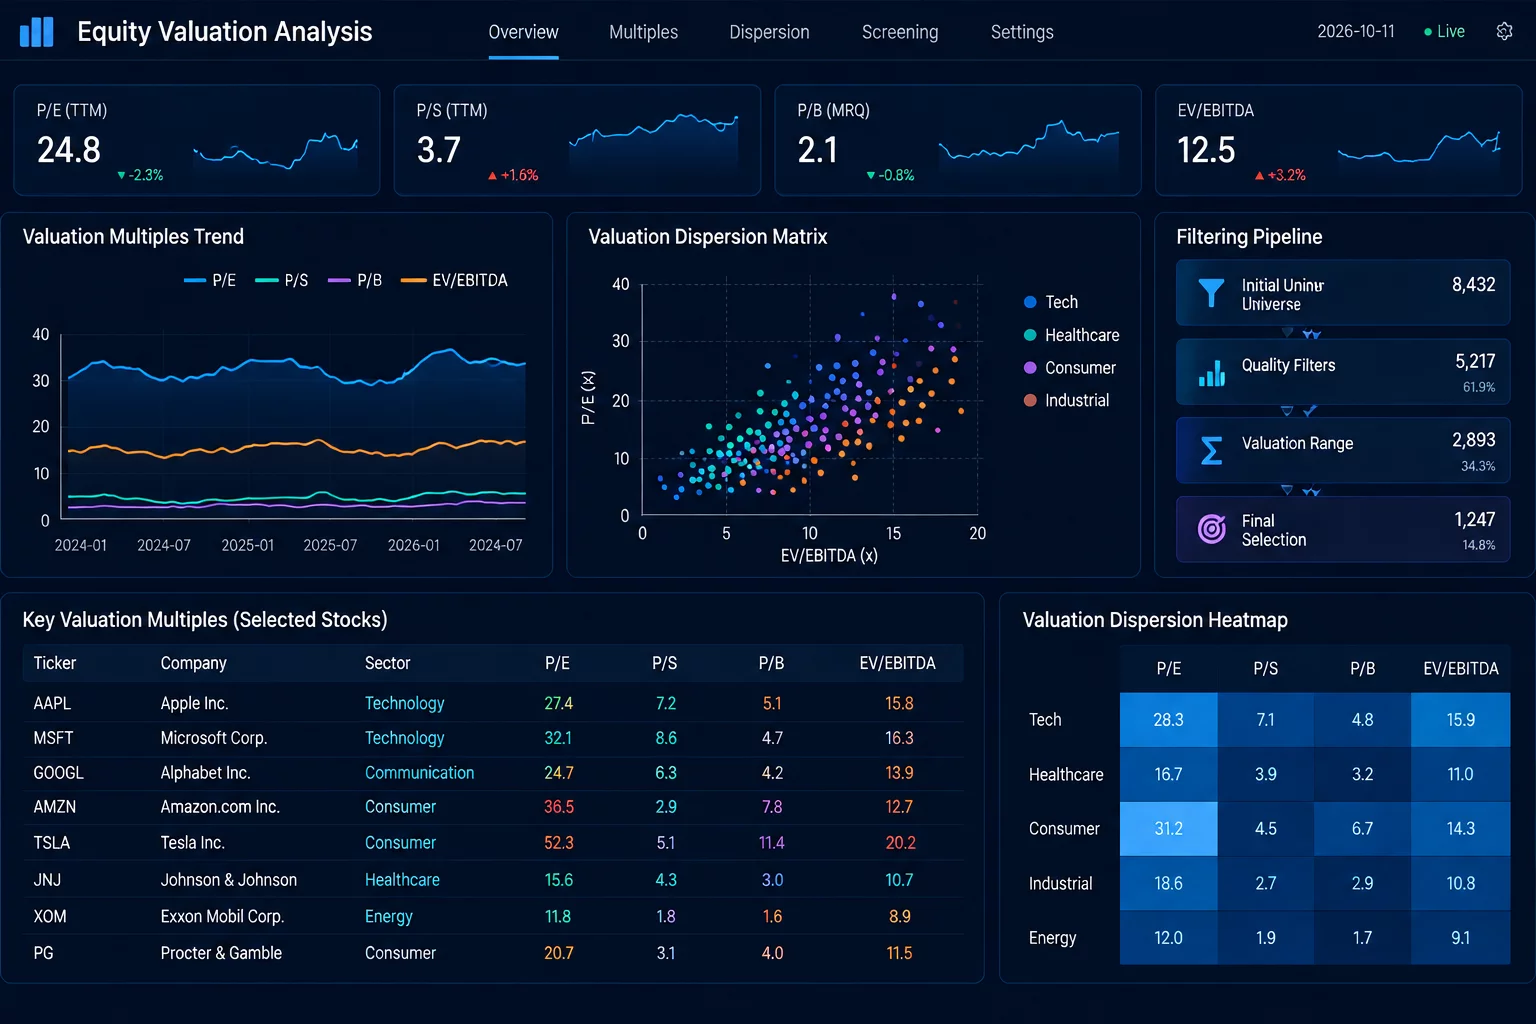This screenshot has width=1536, height=1024.
Task: Click the target icon for Final Selection
Action: (x=1211, y=528)
